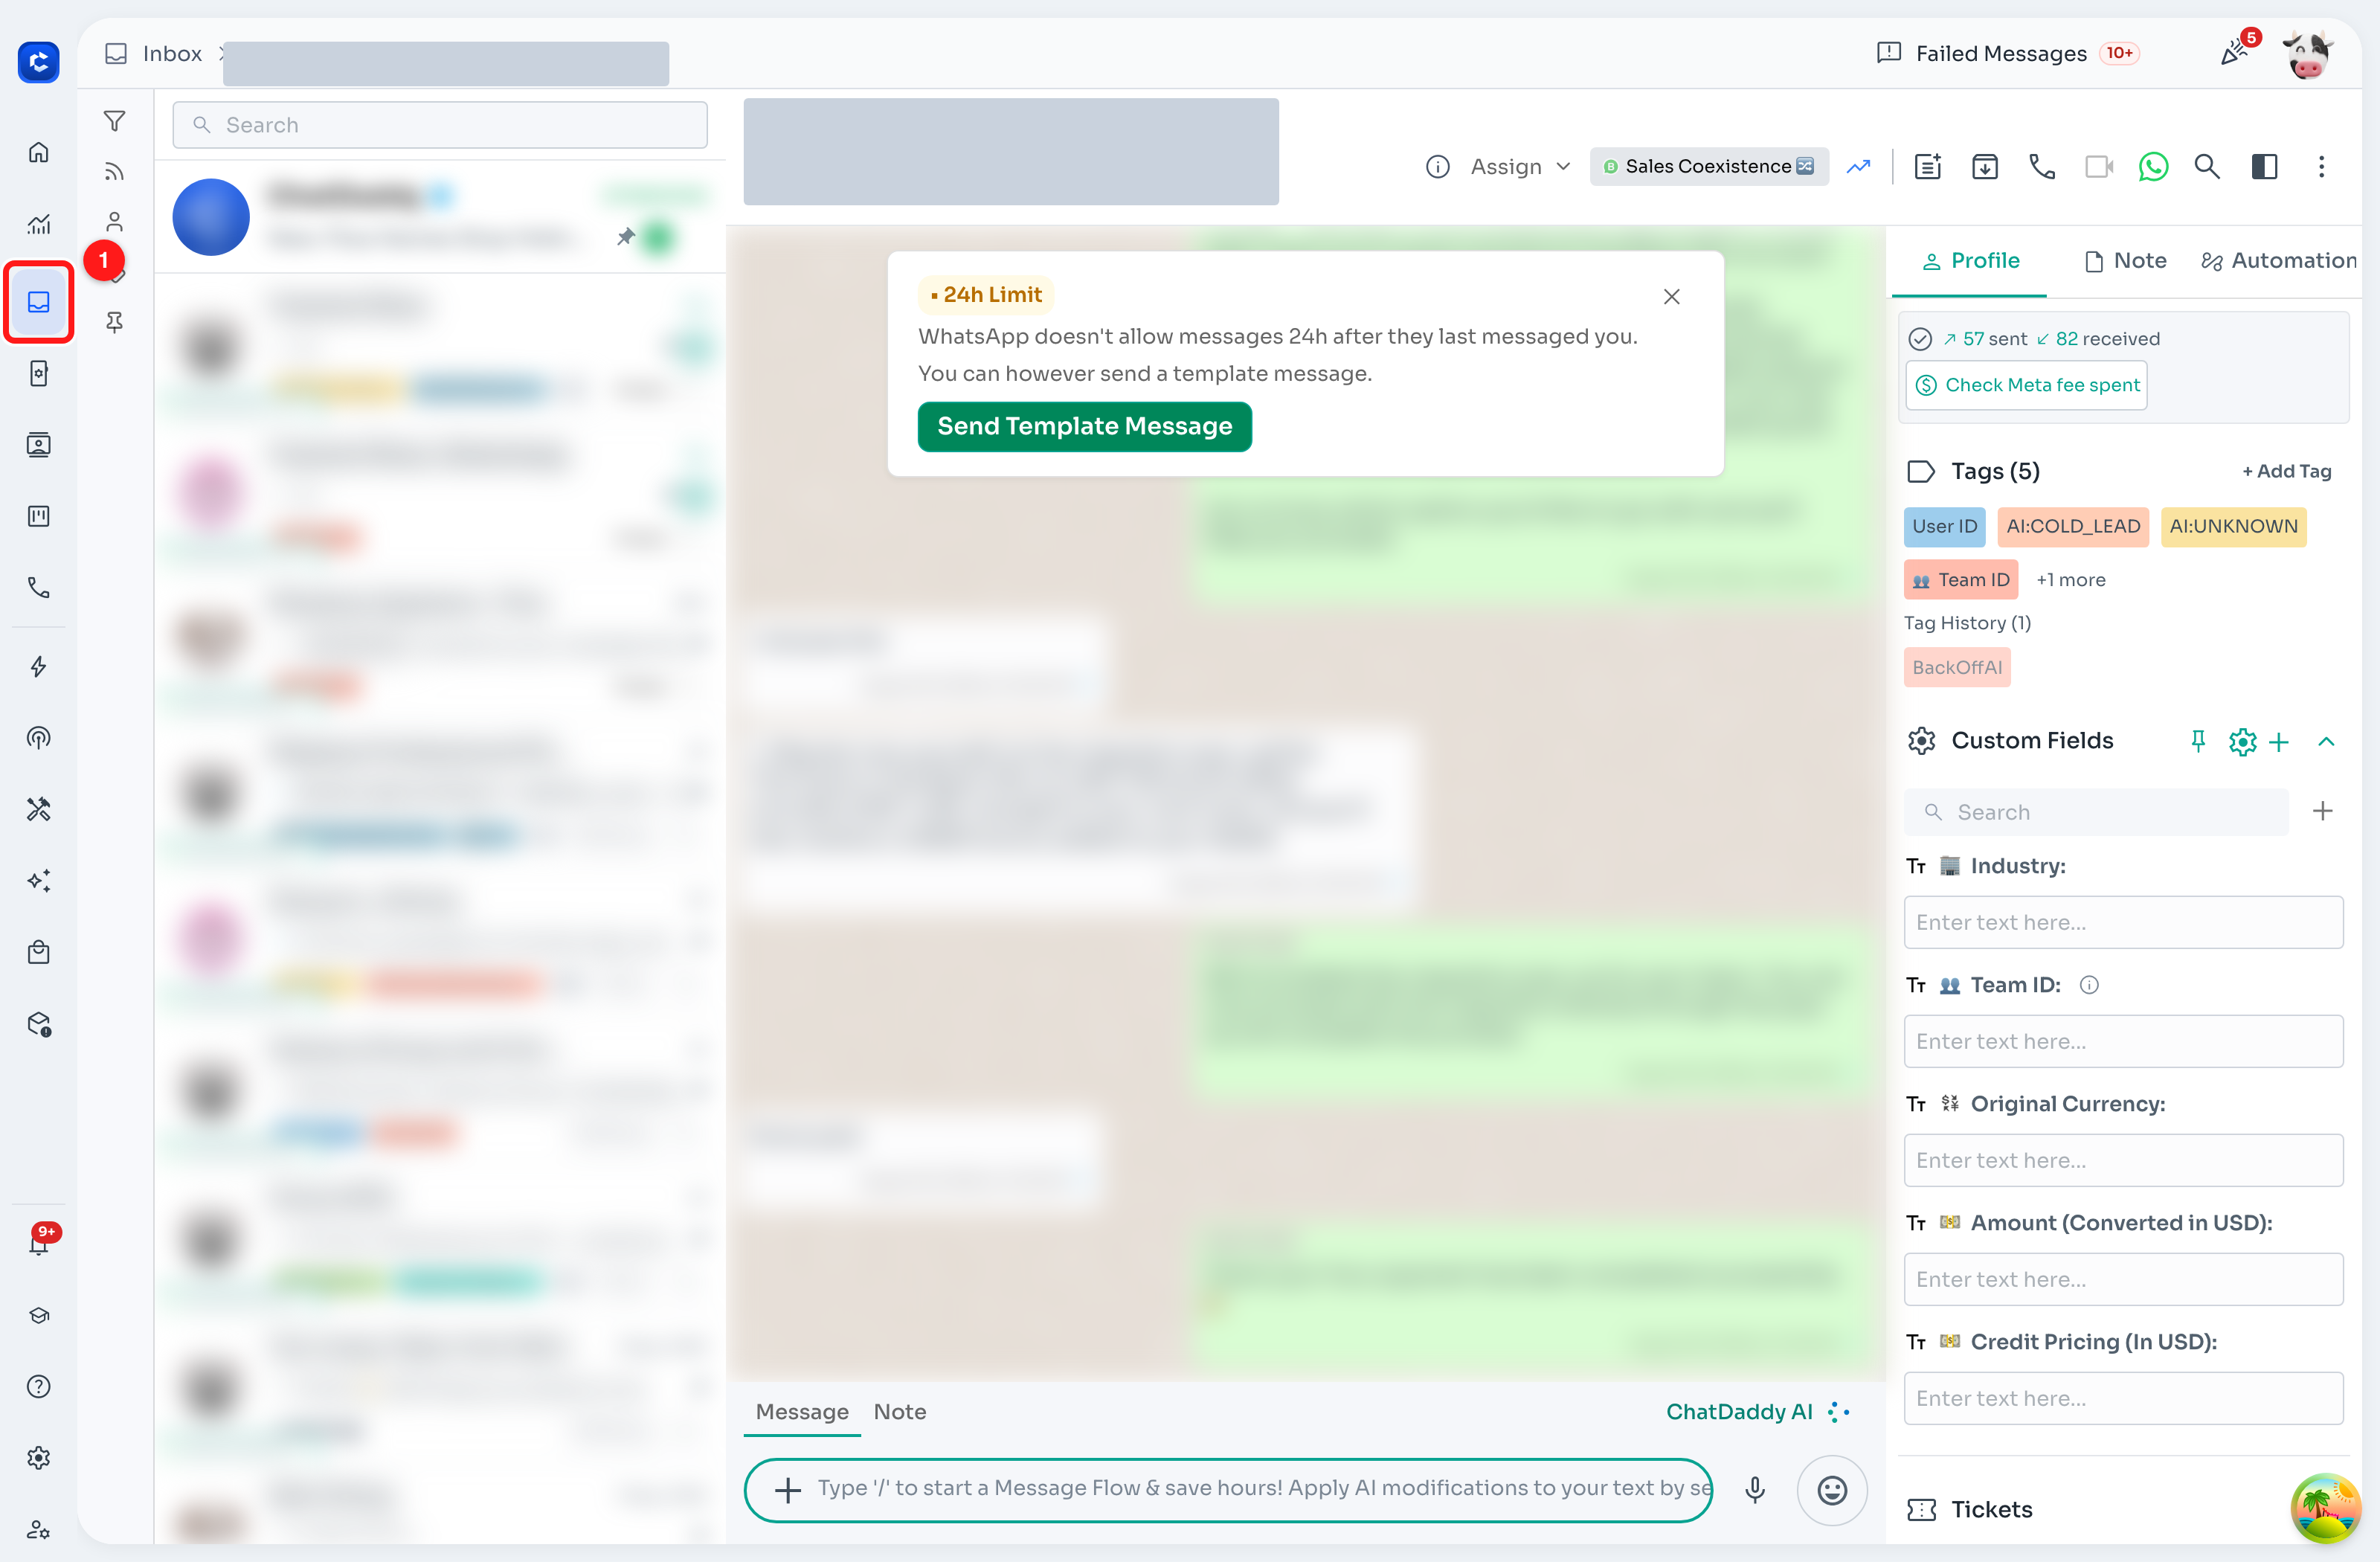This screenshot has height=1562, width=2380.
Task: Open ChatDaddy AI assistant
Action: point(1758,1411)
